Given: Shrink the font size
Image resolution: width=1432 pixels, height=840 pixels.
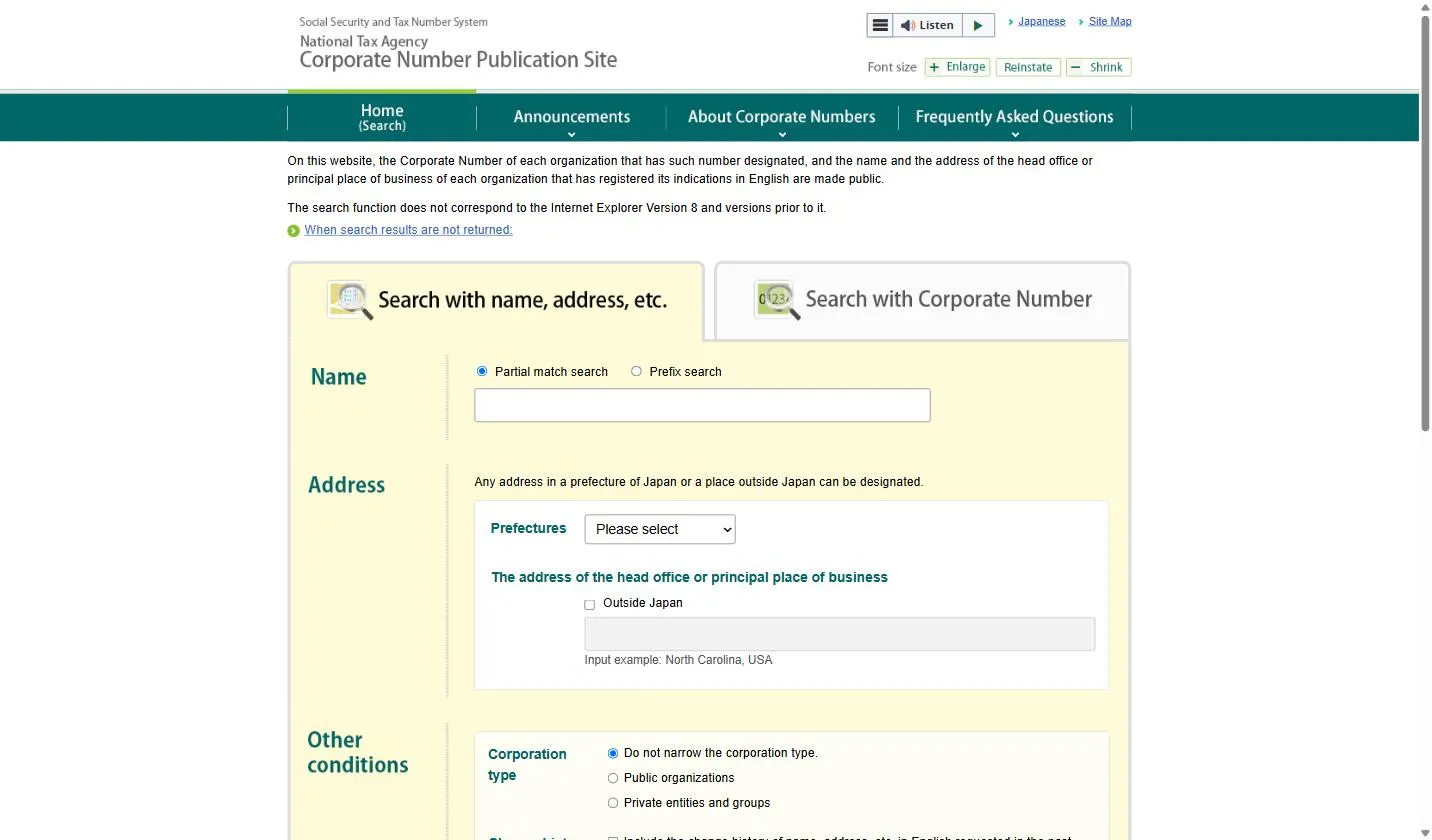Looking at the screenshot, I should tap(1098, 67).
